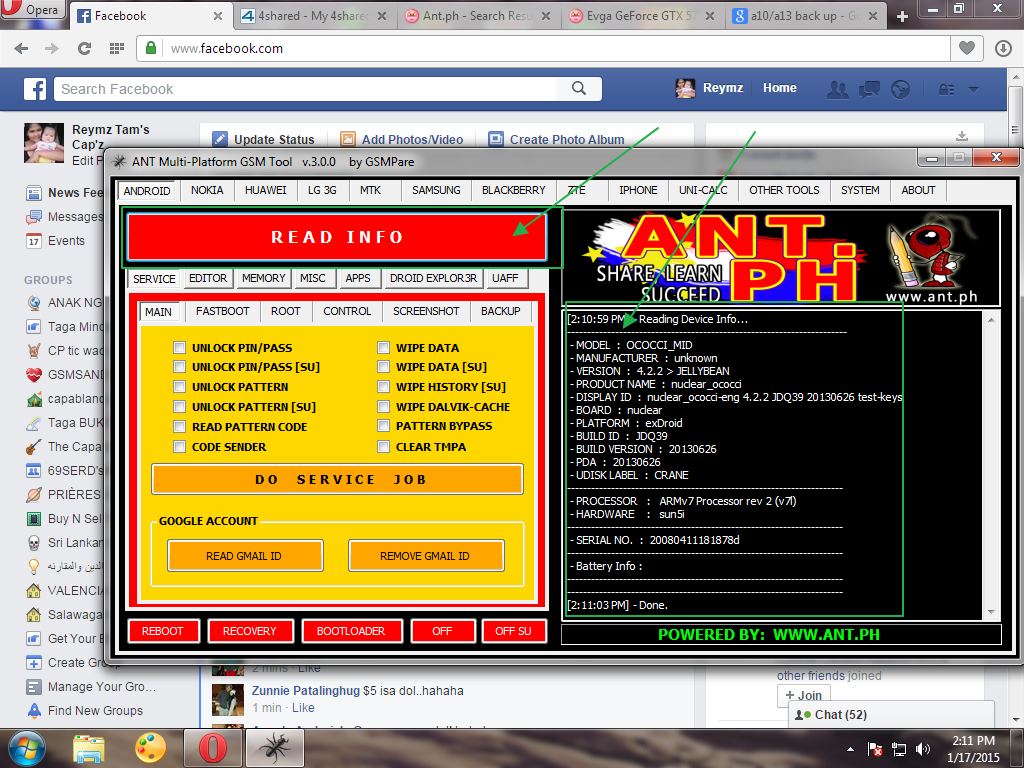Image resolution: width=1024 pixels, height=768 pixels.
Task: Enable the UNLOCK PATTERN checkbox
Action: pyautogui.click(x=180, y=387)
